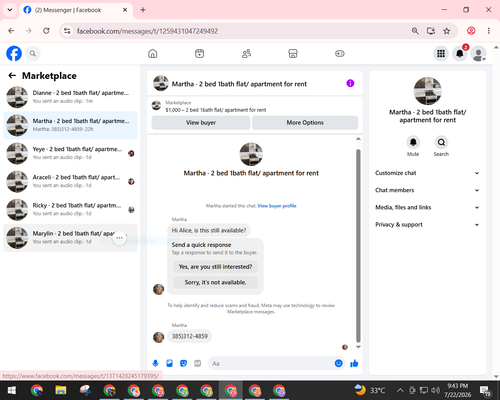Open Yeye conversation in list

tap(70, 153)
